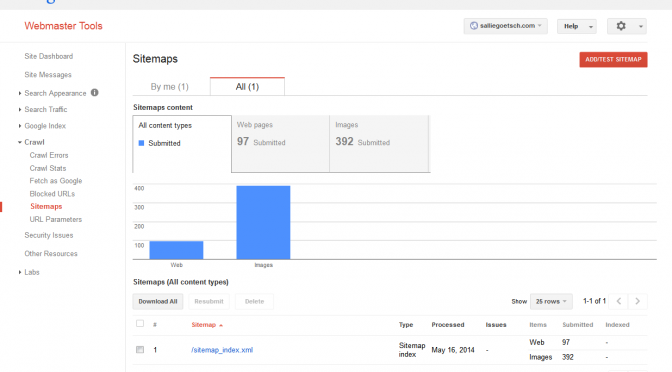
Task: Click the Indexed column header
Action: point(617,325)
